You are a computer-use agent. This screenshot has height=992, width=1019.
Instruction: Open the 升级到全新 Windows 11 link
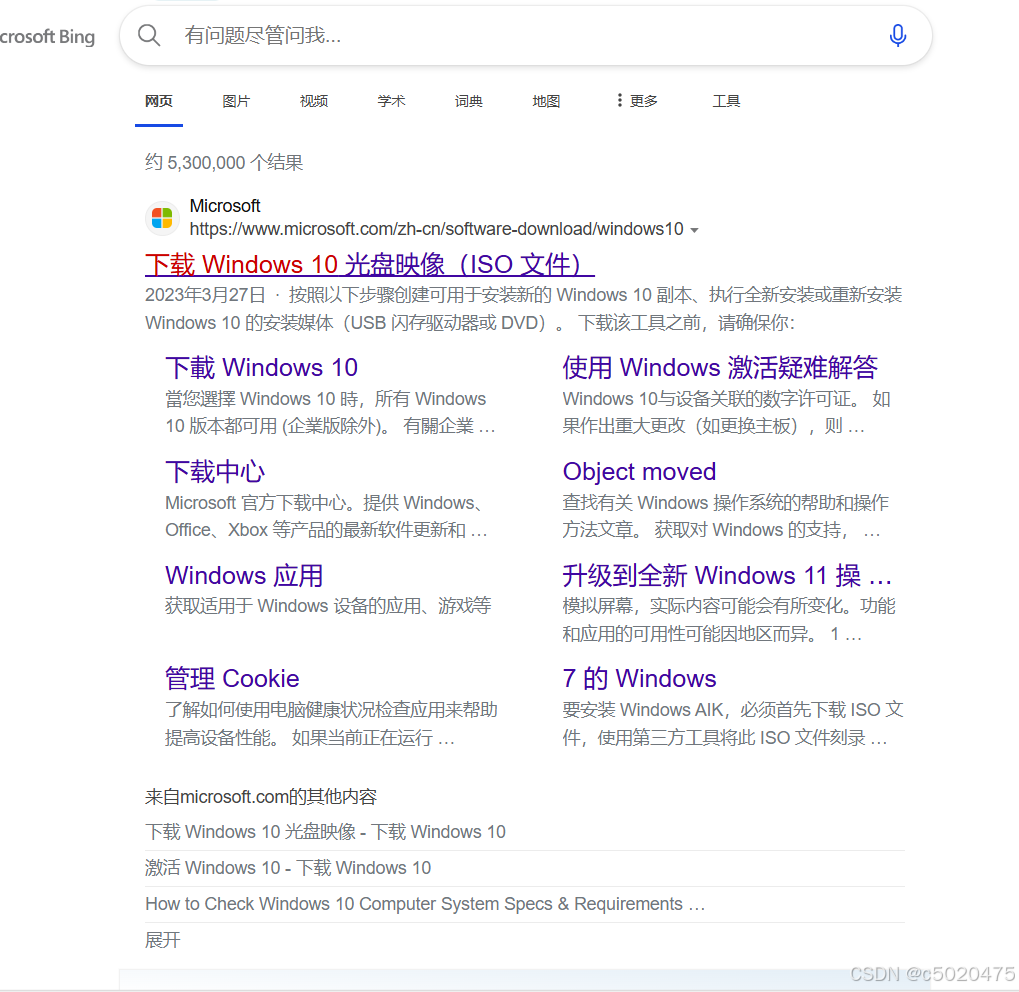pyautogui.click(x=726, y=575)
